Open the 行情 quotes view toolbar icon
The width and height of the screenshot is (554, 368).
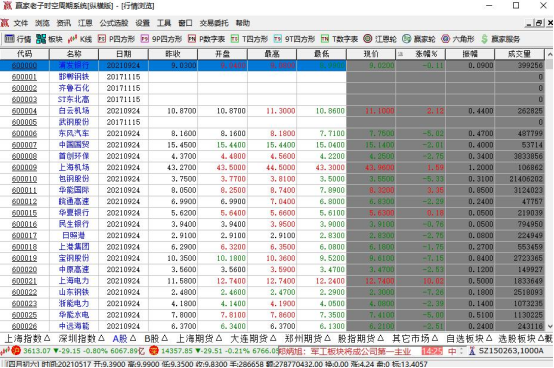pyautogui.click(x=18, y=39)
